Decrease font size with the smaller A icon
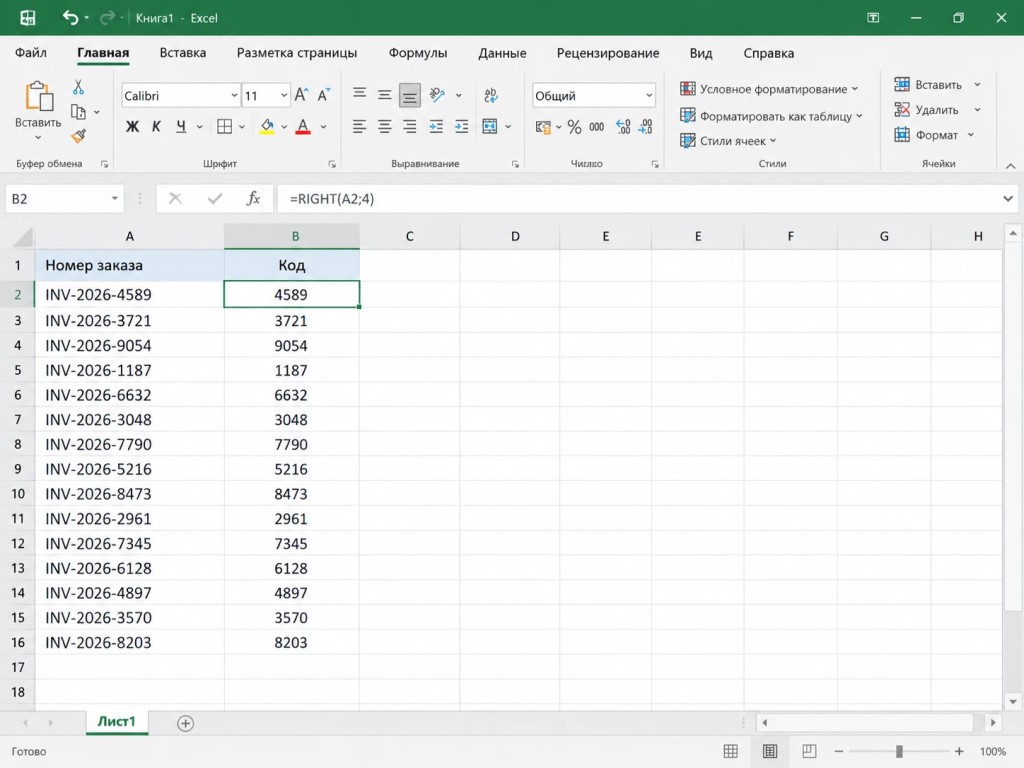This screenshot has height=768, width=1024. point(324,95)
